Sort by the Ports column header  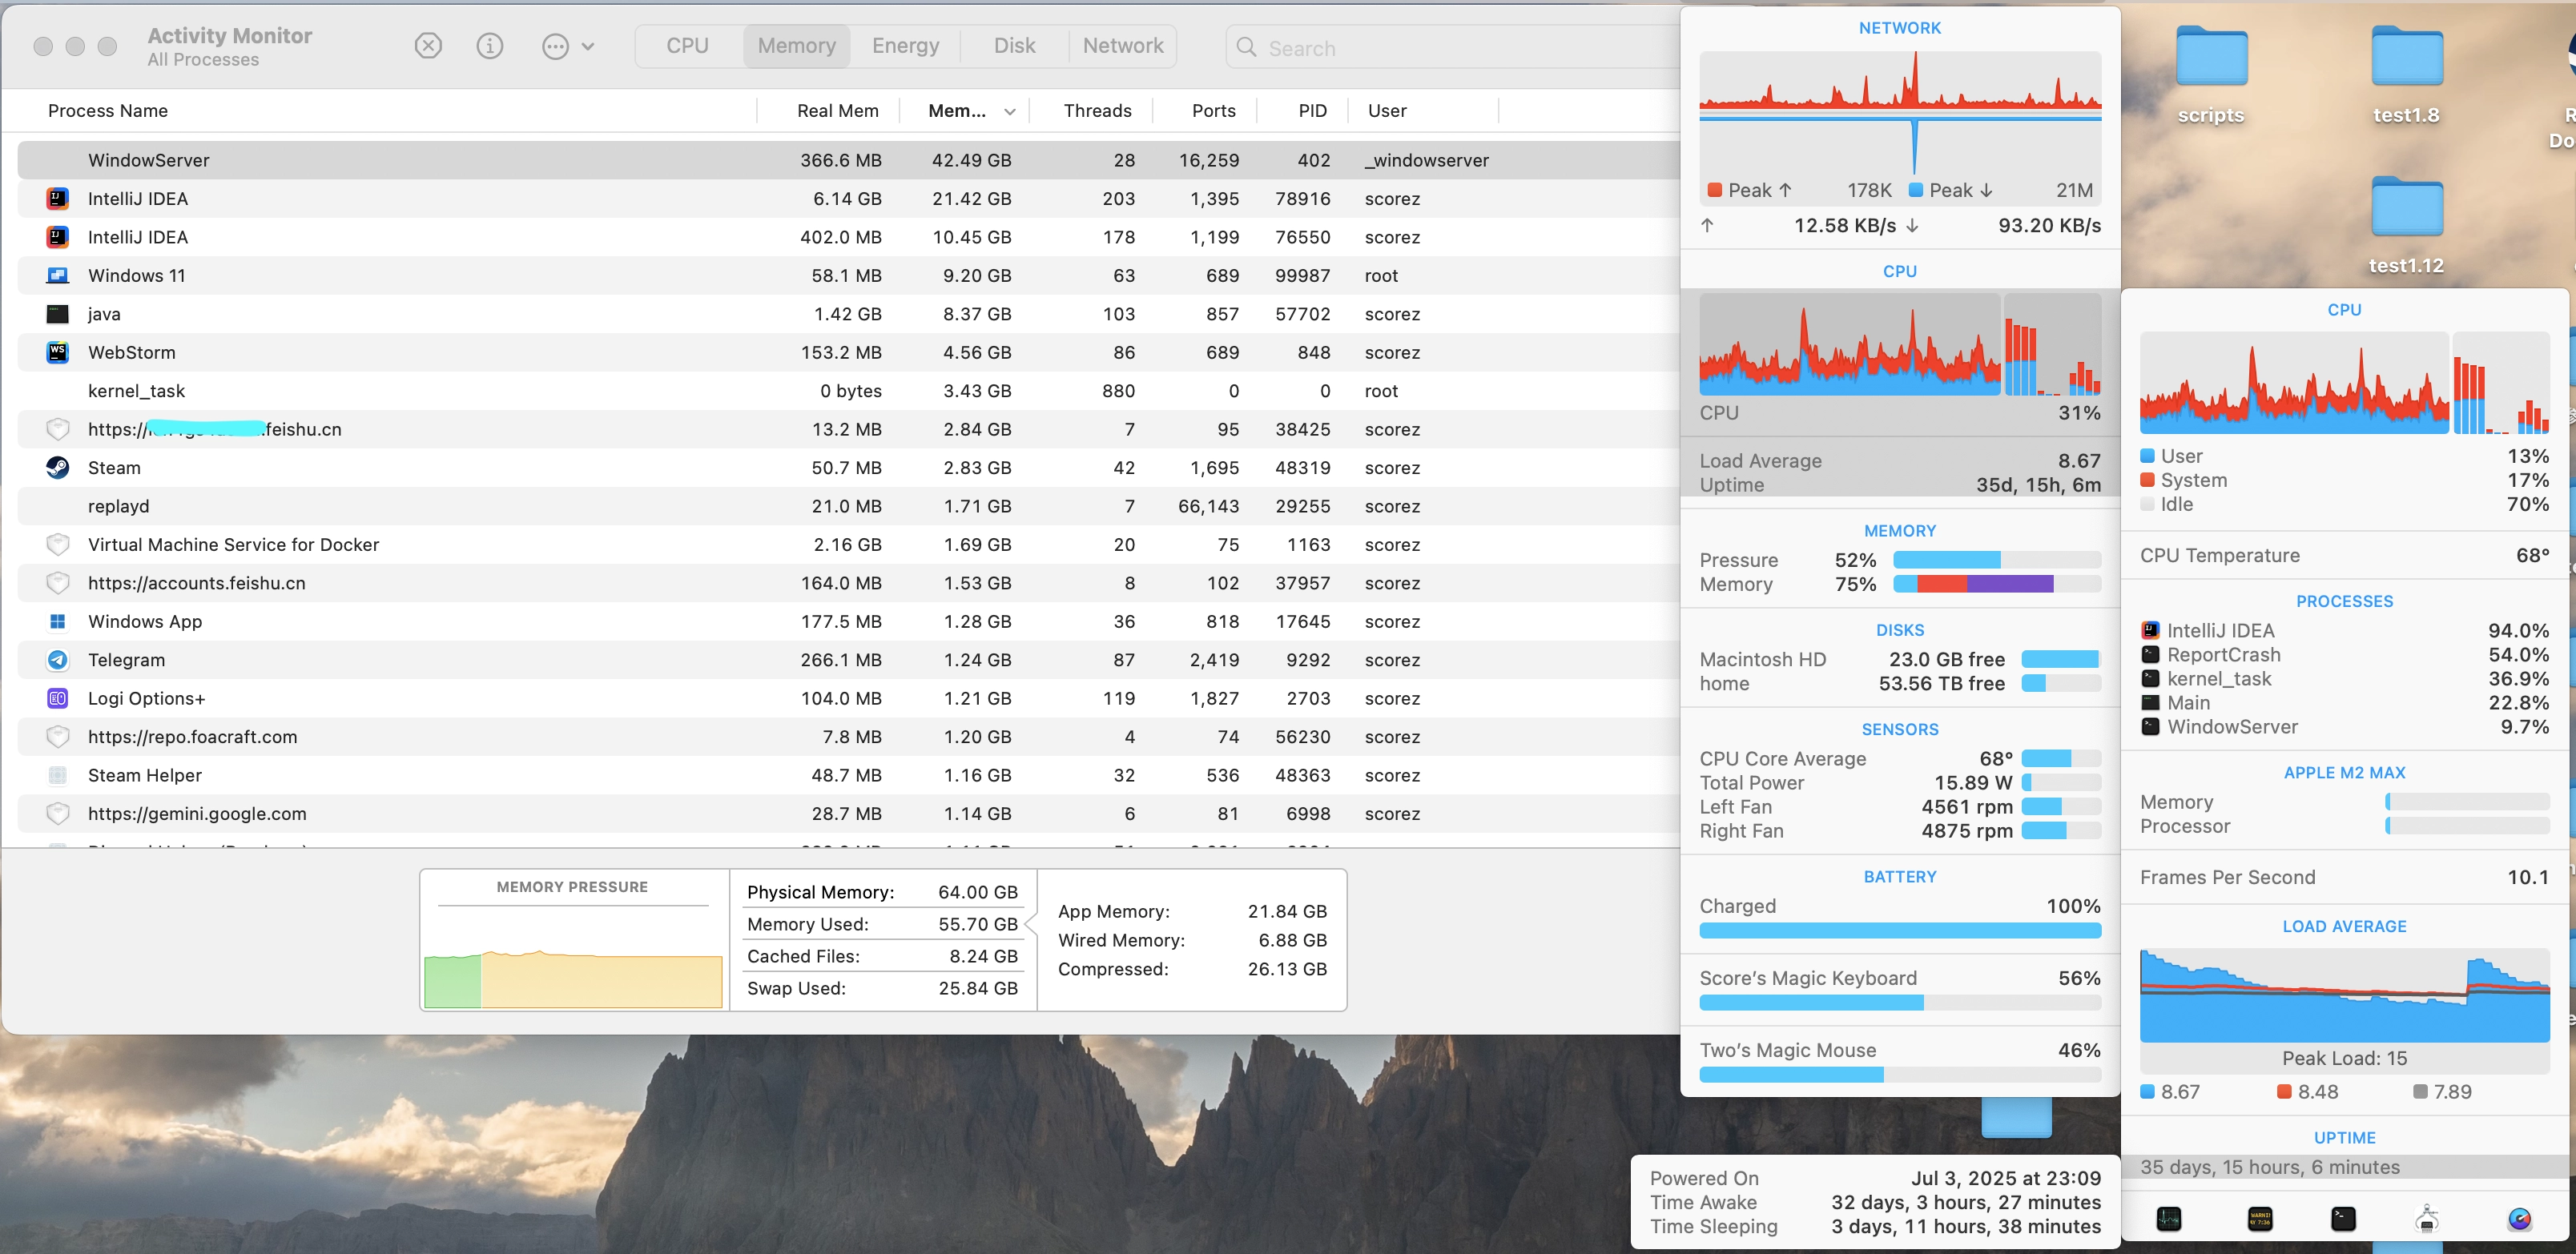(1213, 111)
